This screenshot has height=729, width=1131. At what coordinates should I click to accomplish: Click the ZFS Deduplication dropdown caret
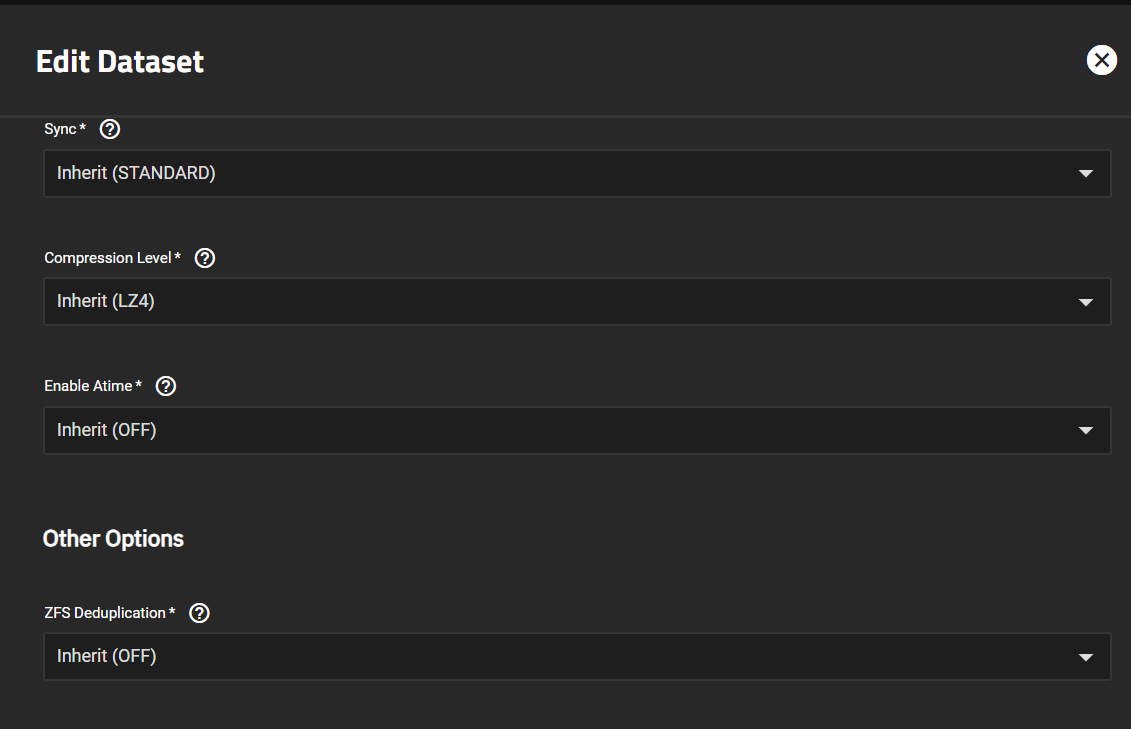click(x=1086, y=657)
